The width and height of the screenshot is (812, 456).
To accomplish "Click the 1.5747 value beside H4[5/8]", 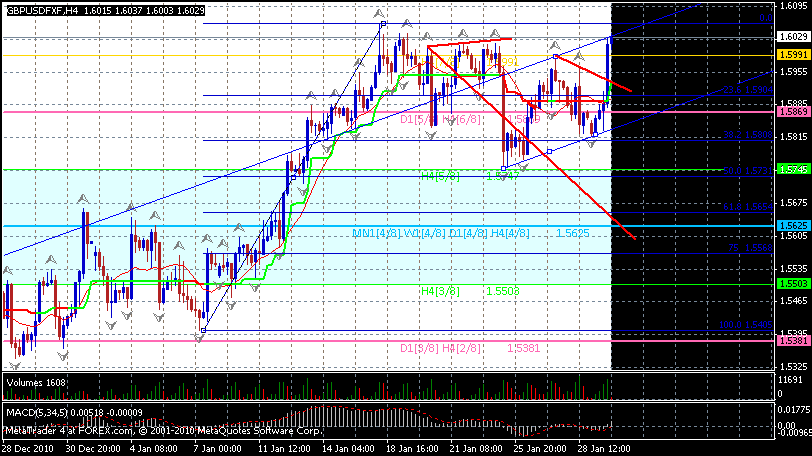I will tap(503, 176).
